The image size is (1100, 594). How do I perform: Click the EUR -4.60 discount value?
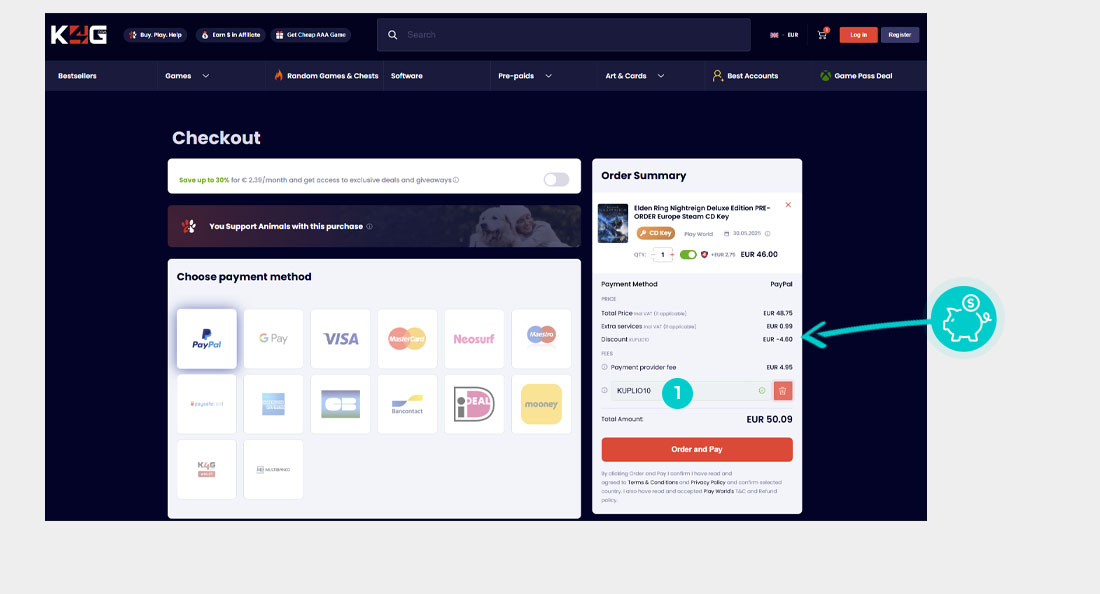777,339
